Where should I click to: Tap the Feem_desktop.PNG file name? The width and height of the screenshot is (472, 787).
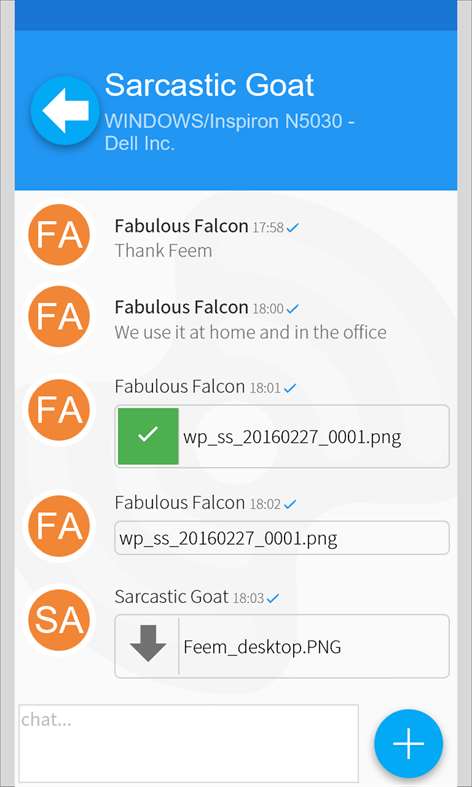(262, 646)
